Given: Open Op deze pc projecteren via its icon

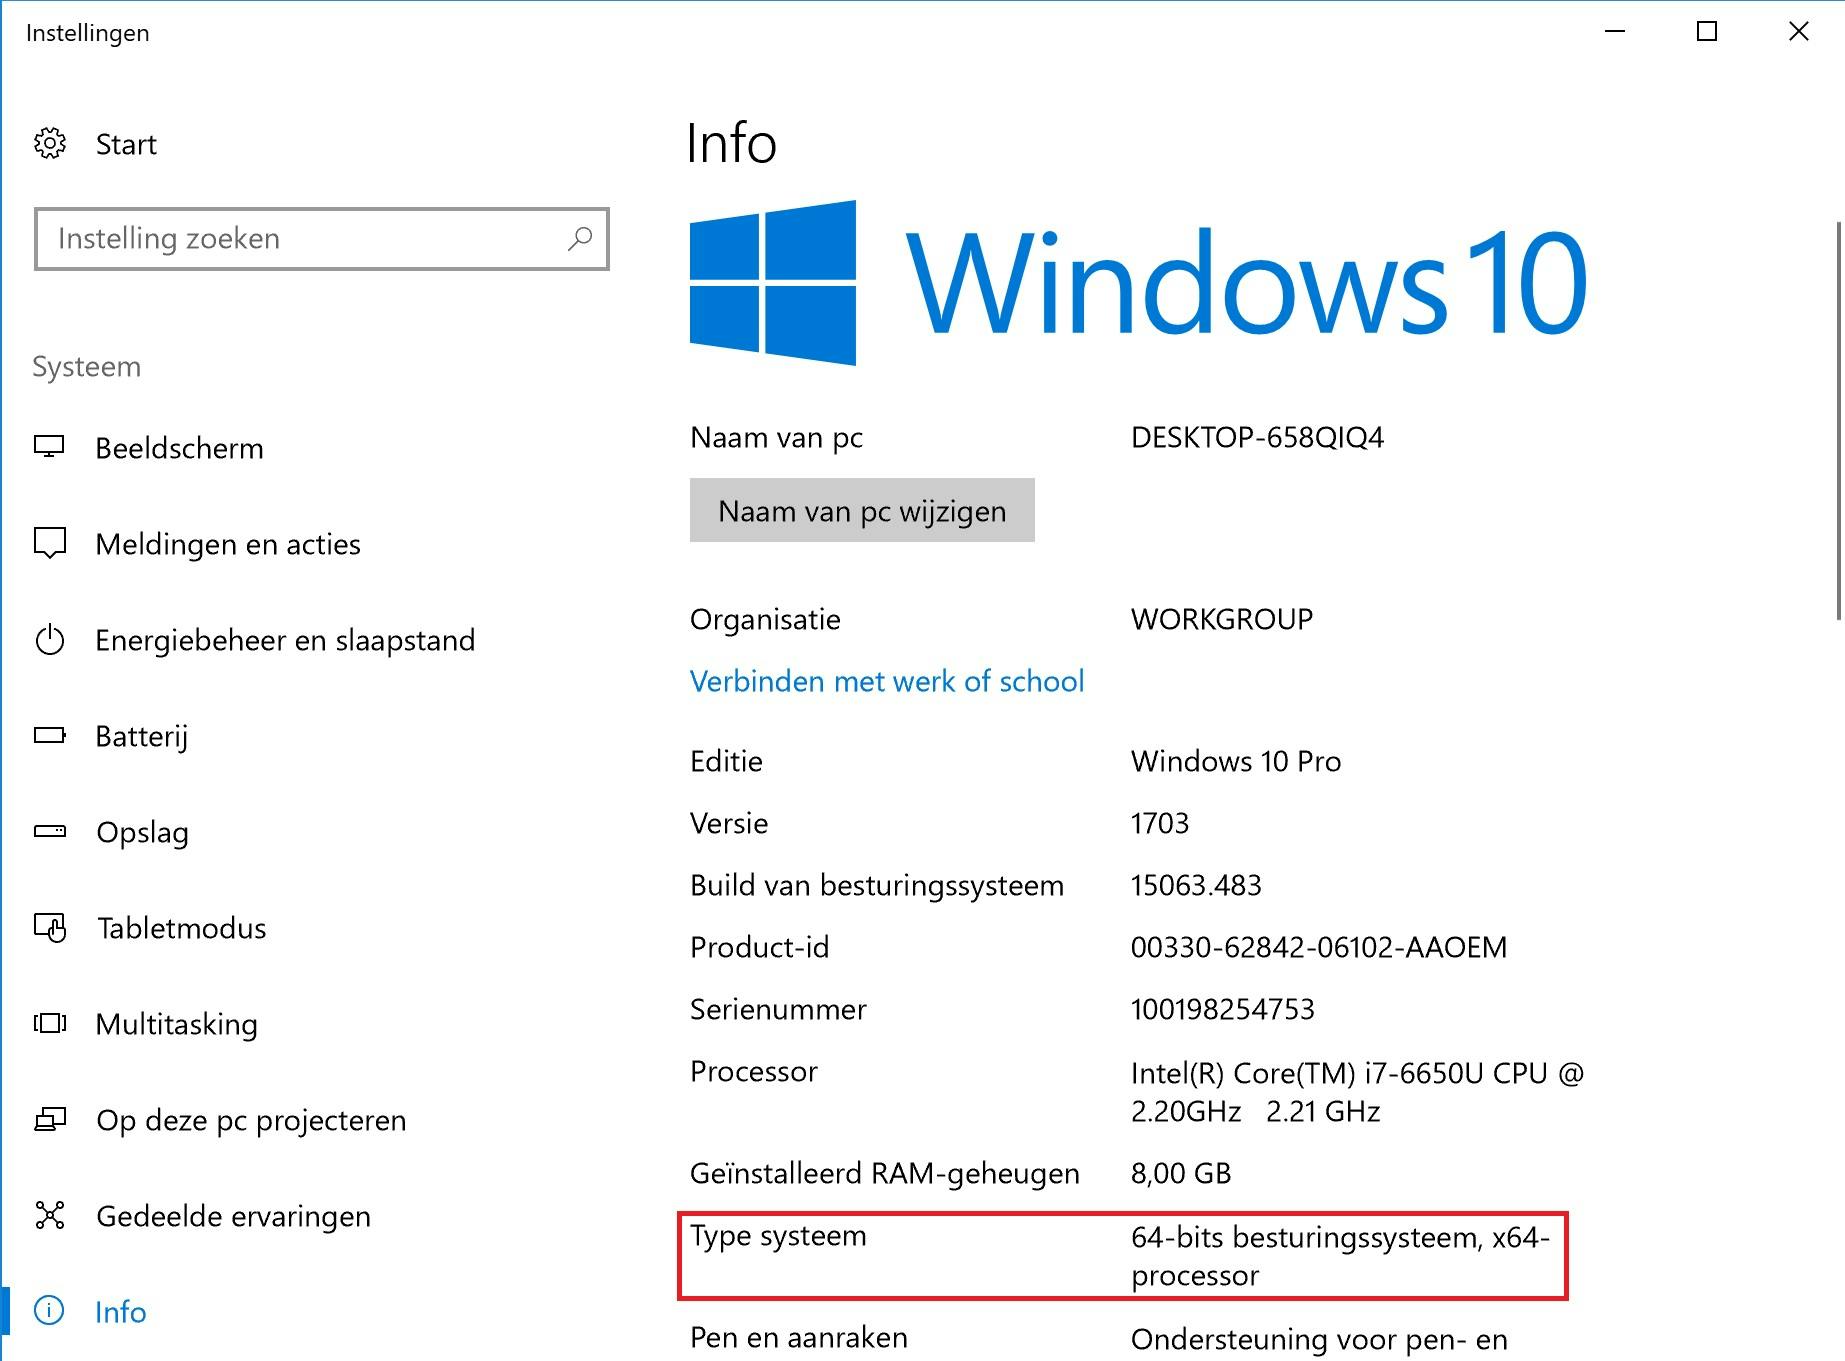Looking at the screenshot, I should (x=51, y=1119).
